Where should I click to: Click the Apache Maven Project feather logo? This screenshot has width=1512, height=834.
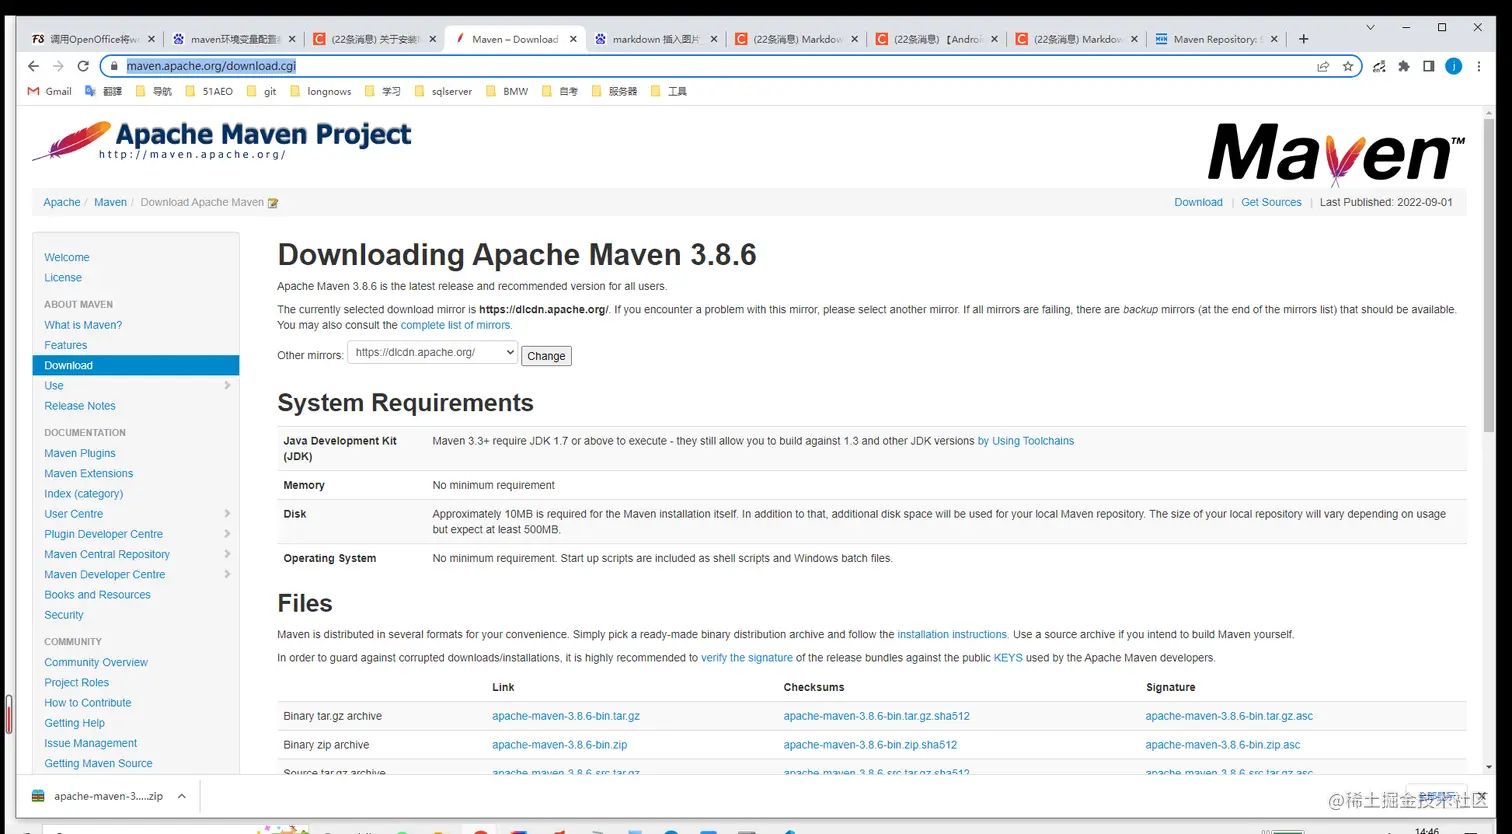222,140
